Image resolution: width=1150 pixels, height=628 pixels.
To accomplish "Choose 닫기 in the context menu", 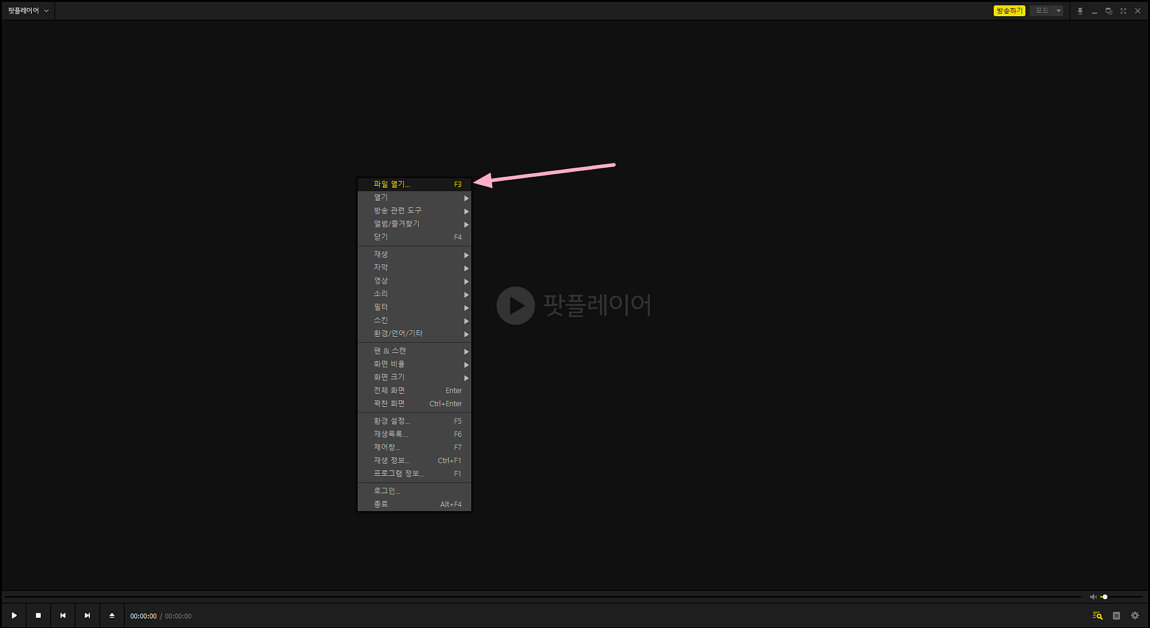I will click(414, 238).
